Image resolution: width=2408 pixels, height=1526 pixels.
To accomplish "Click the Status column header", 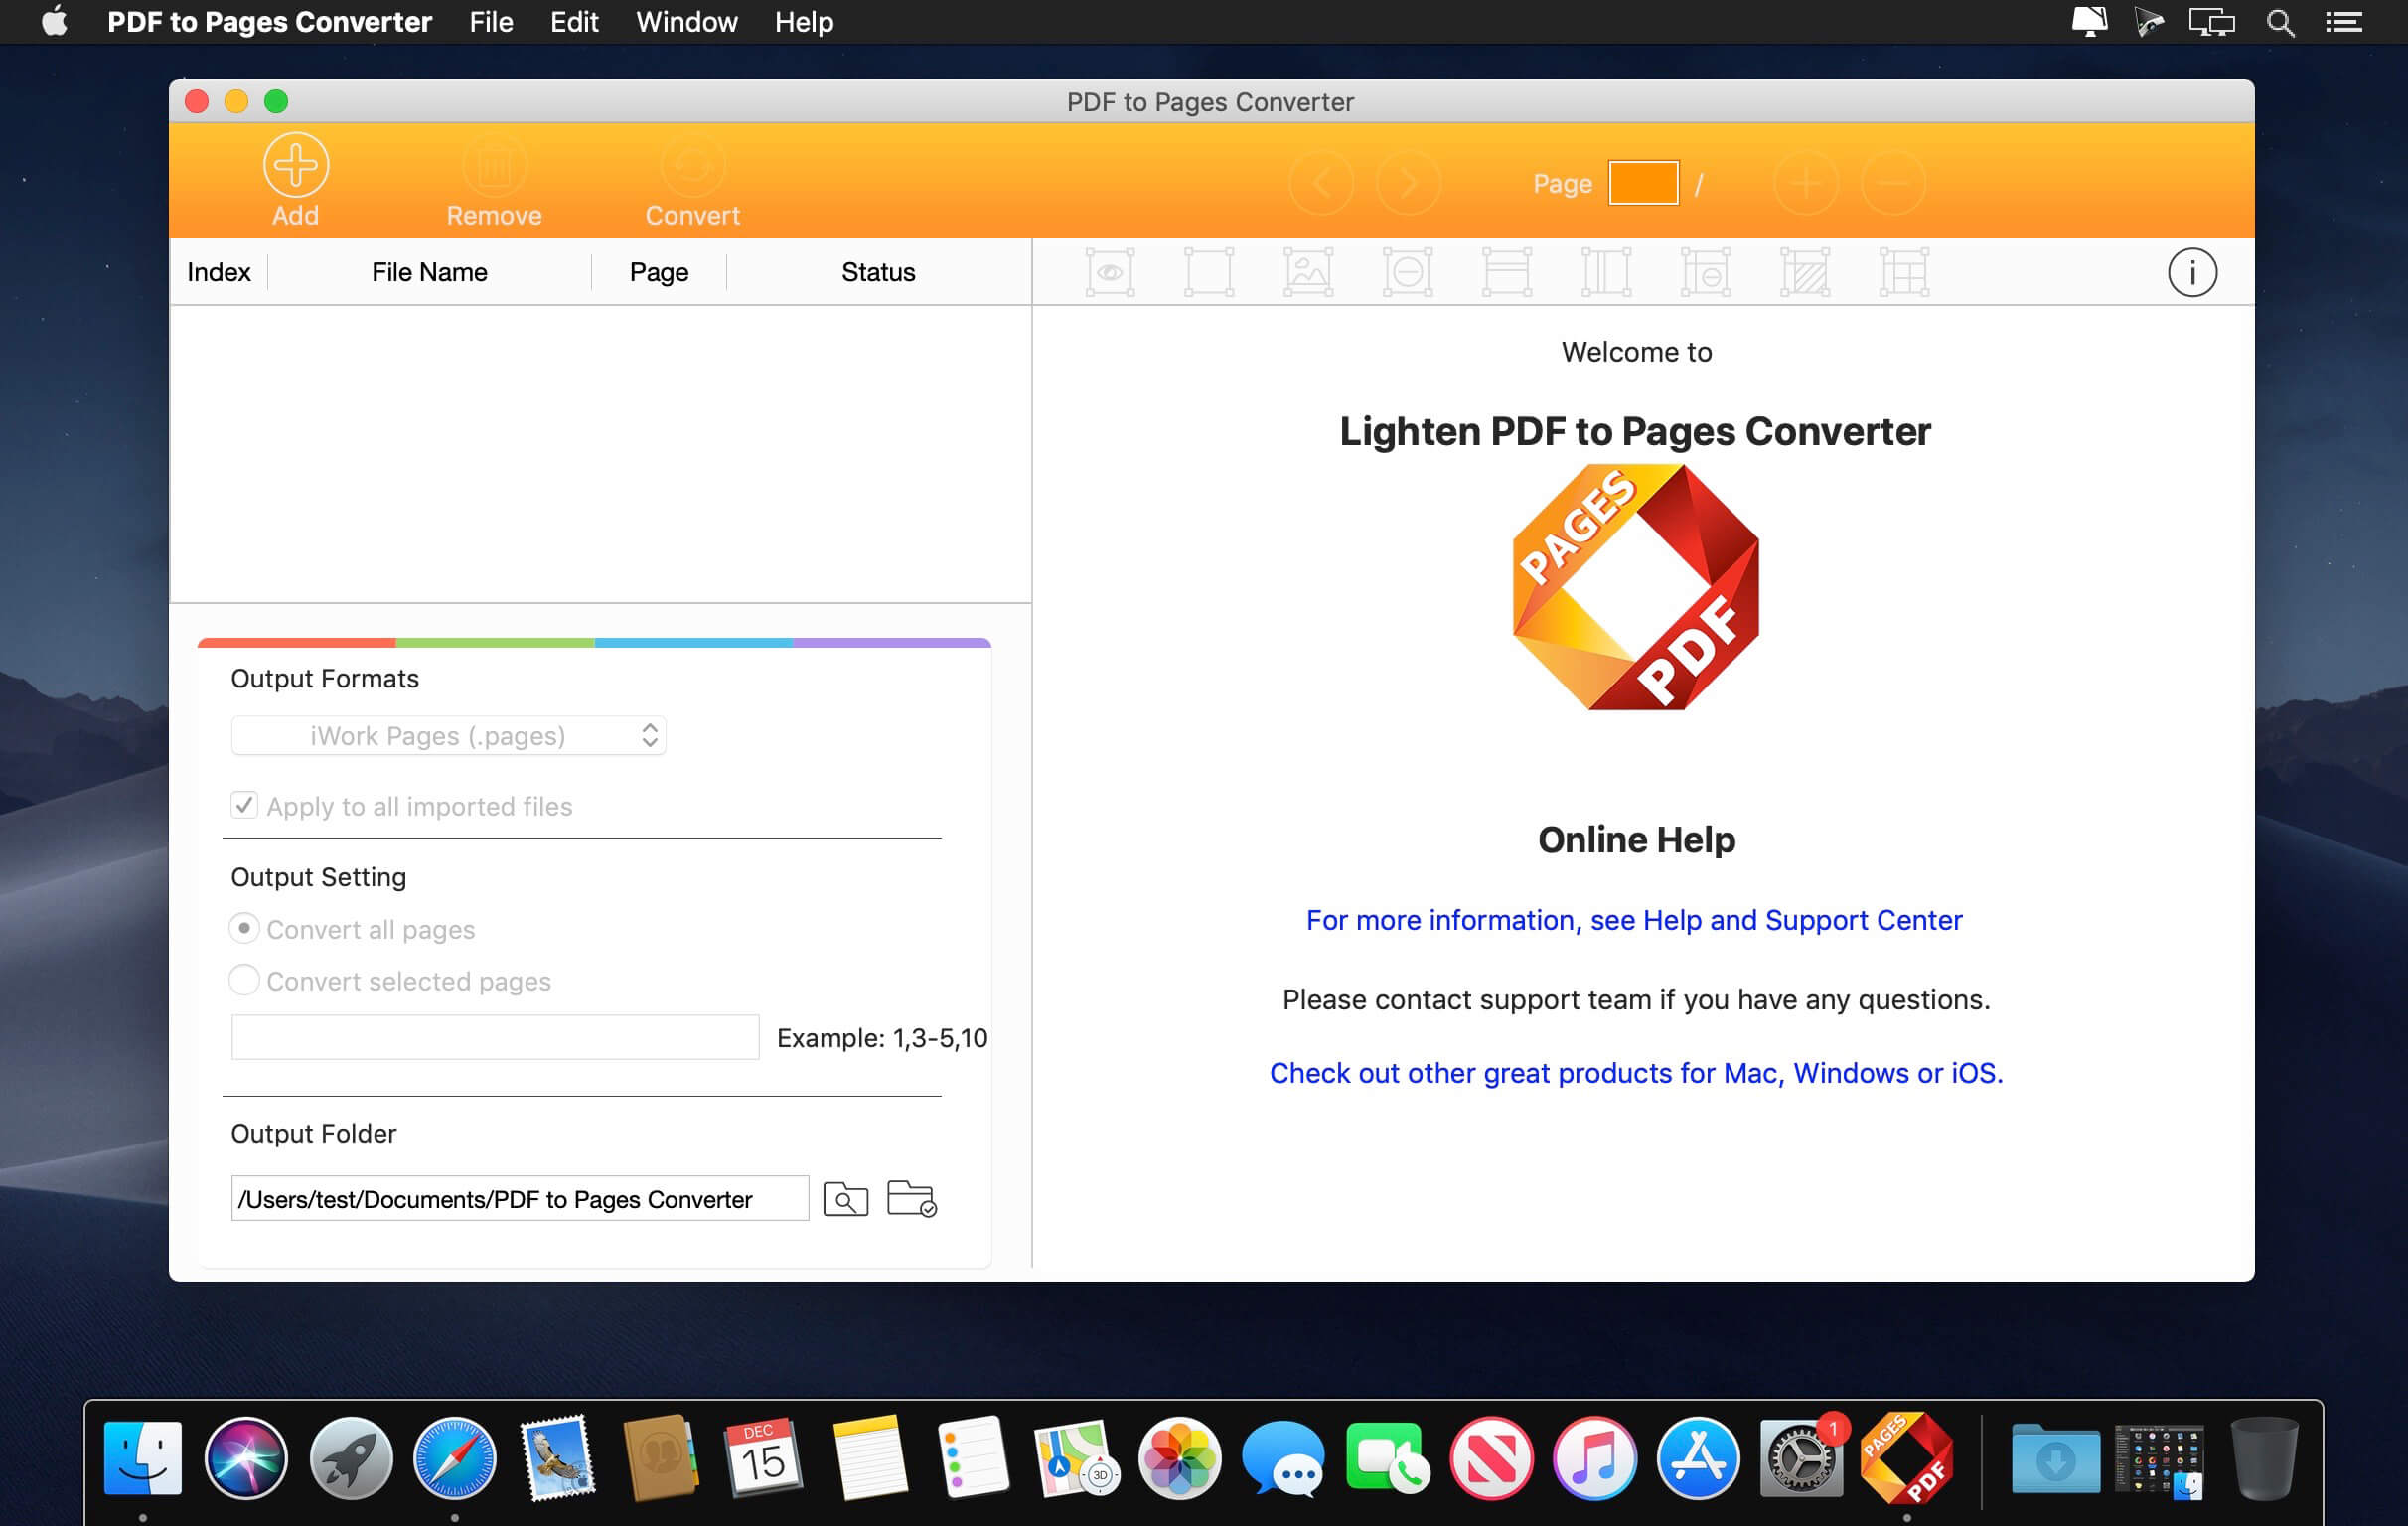I will click(x=878, y=272).
